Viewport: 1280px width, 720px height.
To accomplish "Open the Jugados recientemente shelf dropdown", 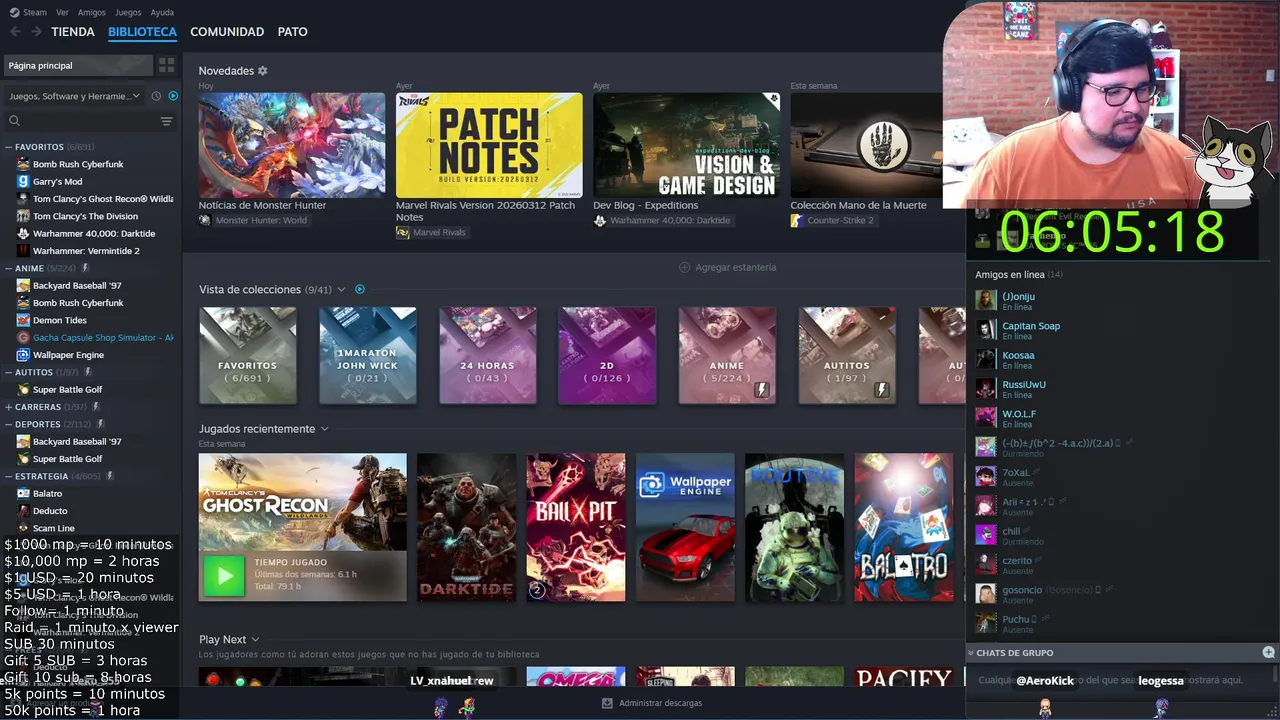I will tap(324, 429).
